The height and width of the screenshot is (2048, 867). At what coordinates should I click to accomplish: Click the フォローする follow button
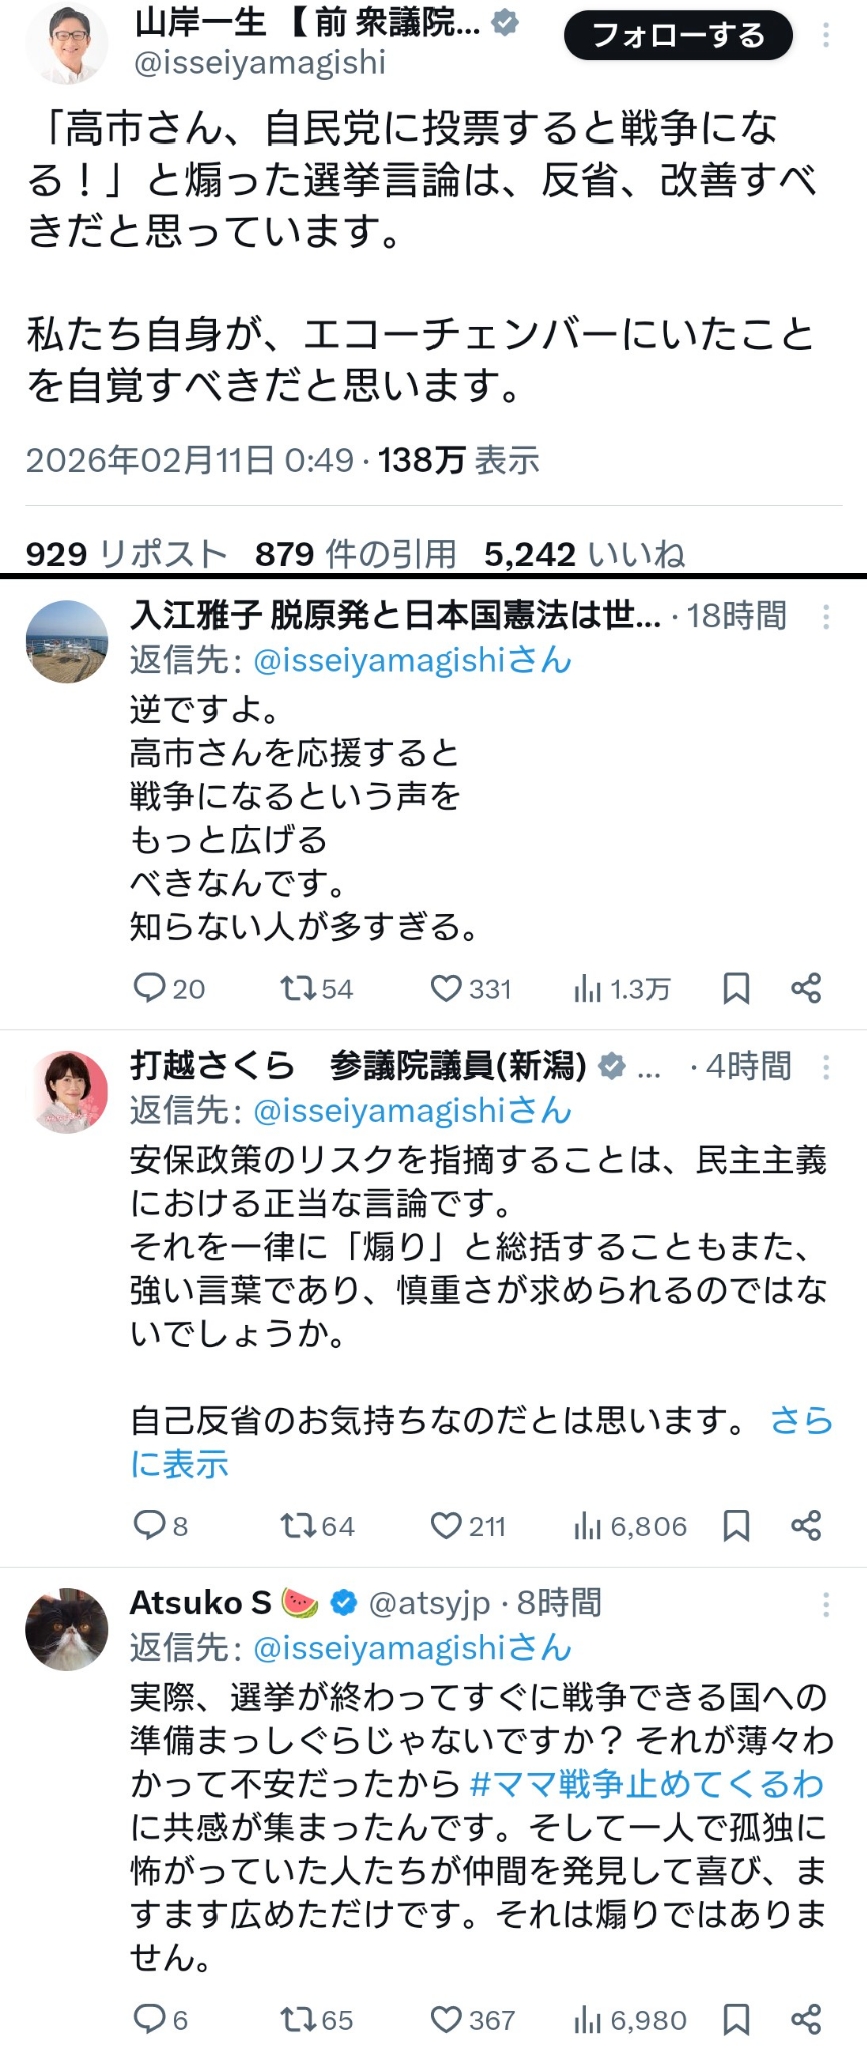point(678,36)
